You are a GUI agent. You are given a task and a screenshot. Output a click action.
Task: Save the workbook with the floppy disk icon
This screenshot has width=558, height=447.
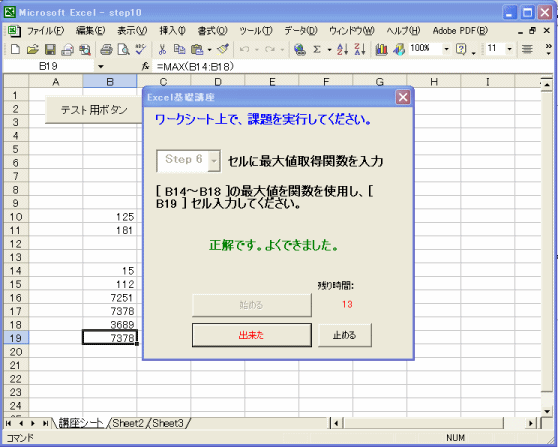click(50, 49)
